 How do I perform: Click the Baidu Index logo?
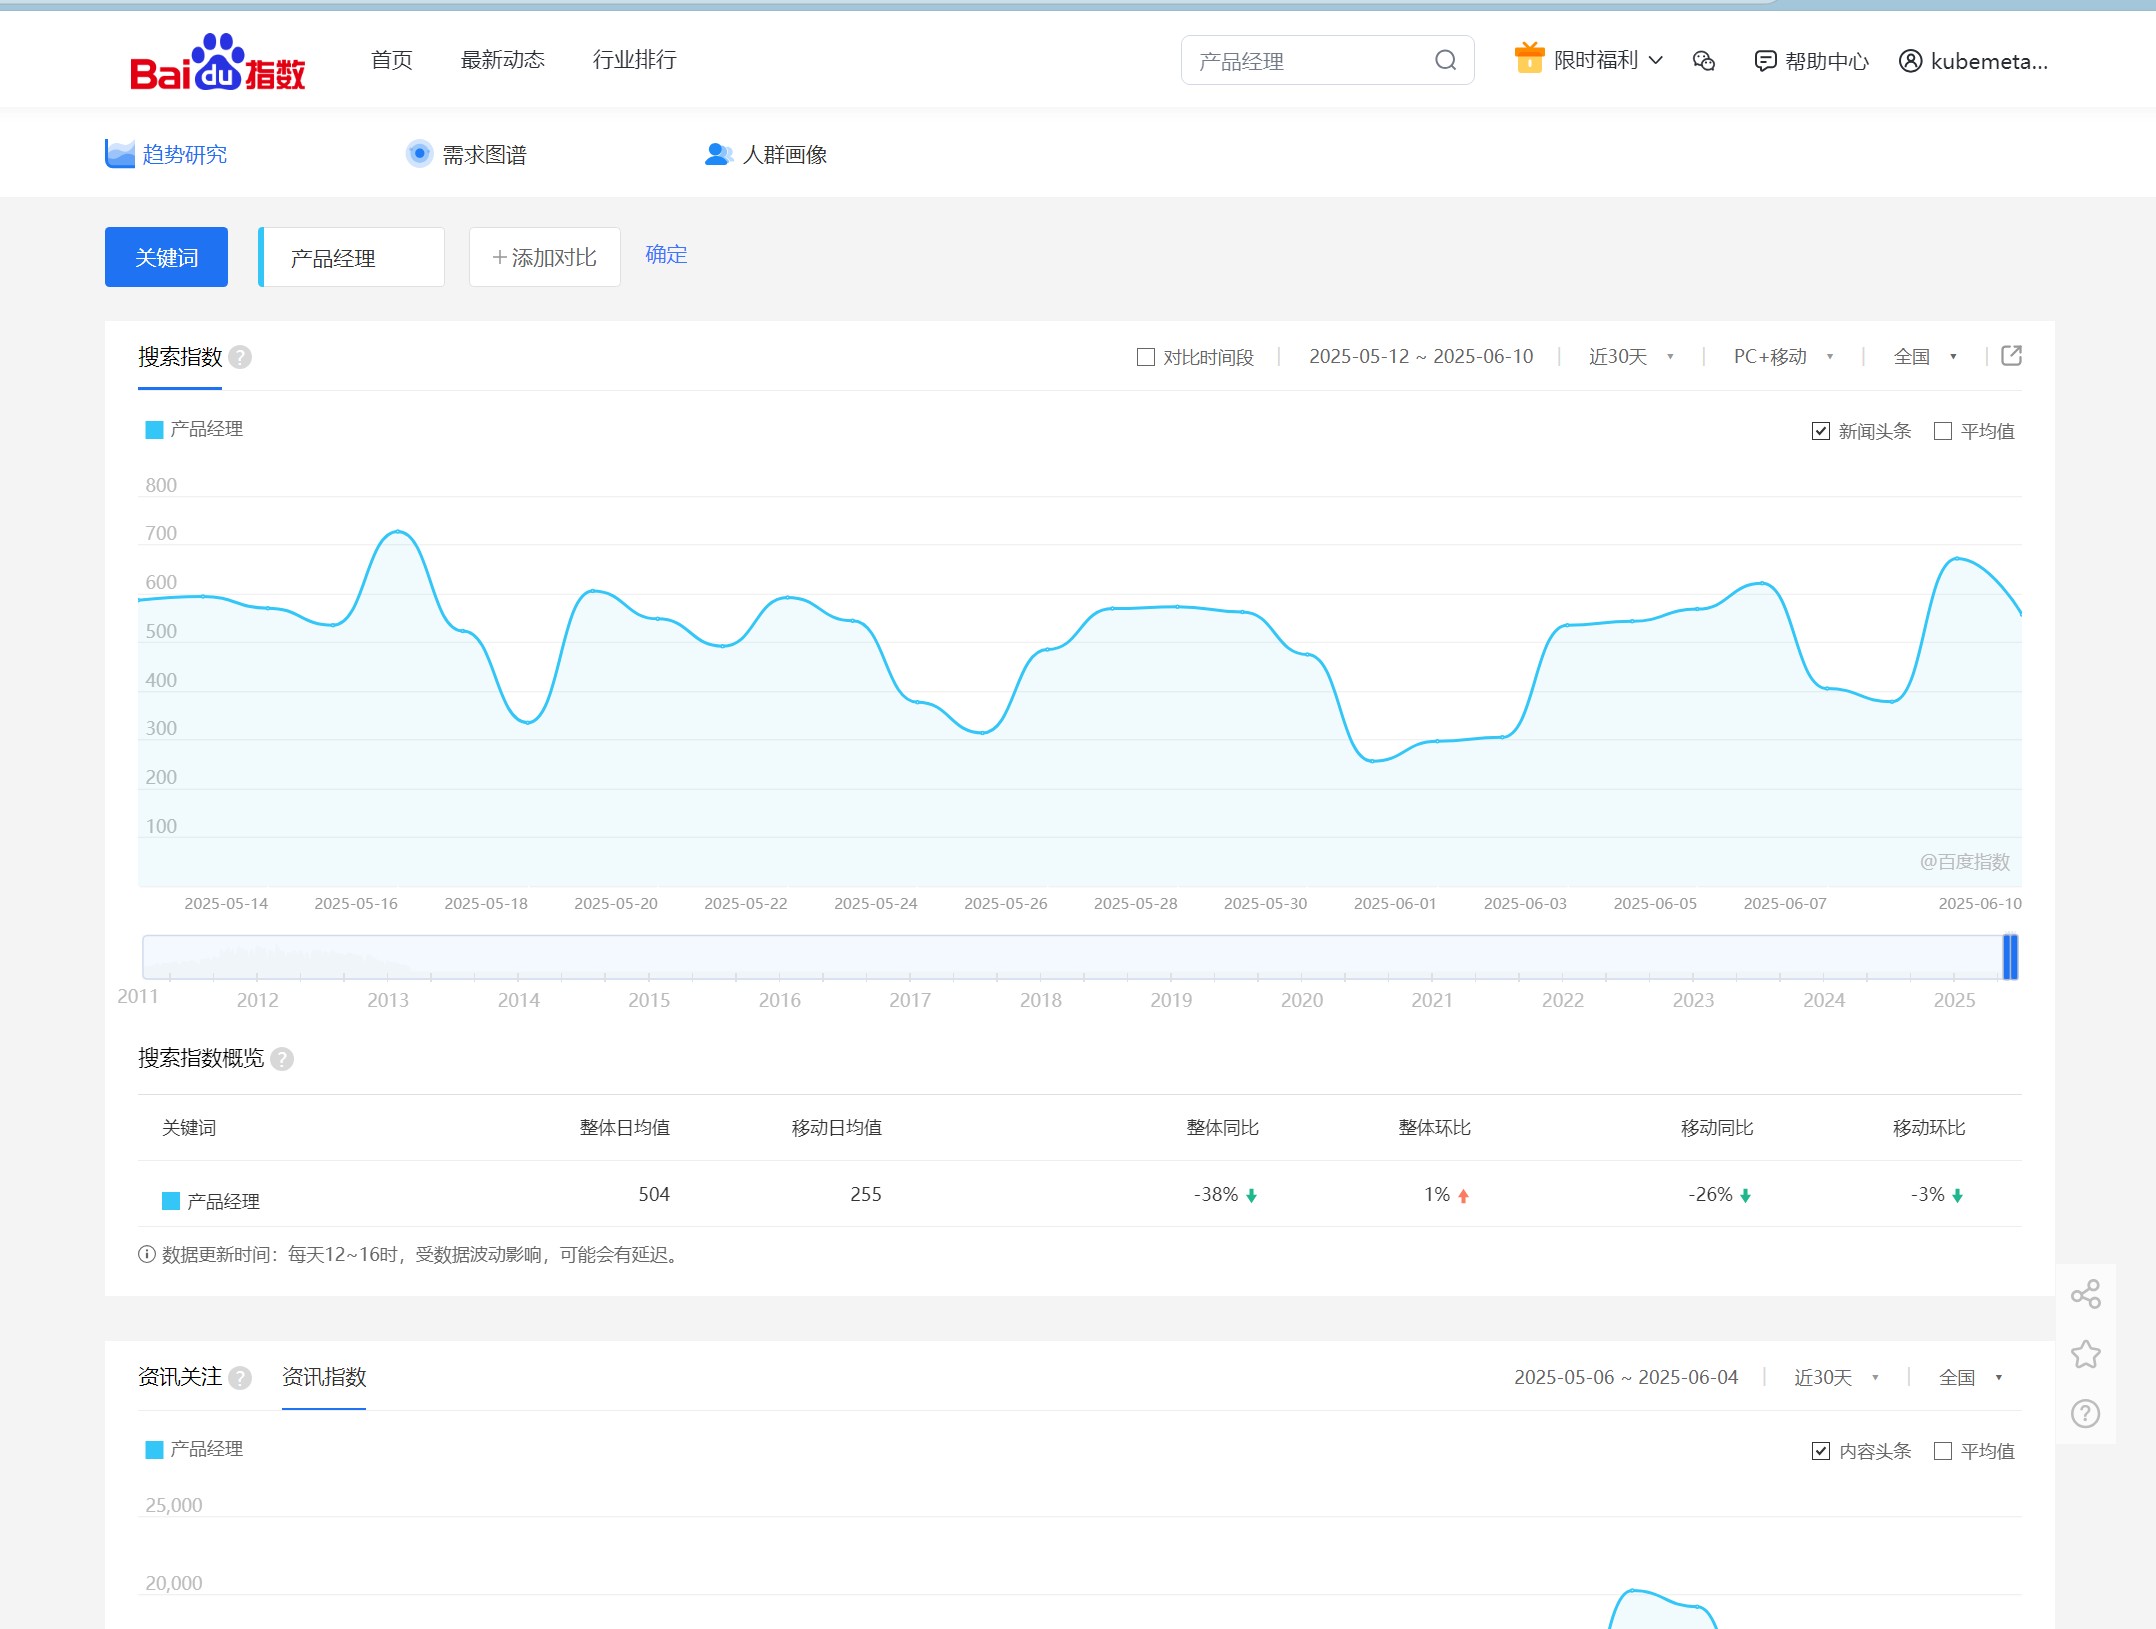pos(217,62)
